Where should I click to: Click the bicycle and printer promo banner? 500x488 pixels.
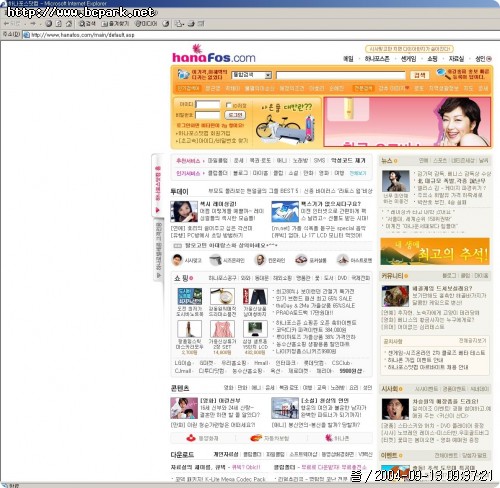click(x=286, y=123)
